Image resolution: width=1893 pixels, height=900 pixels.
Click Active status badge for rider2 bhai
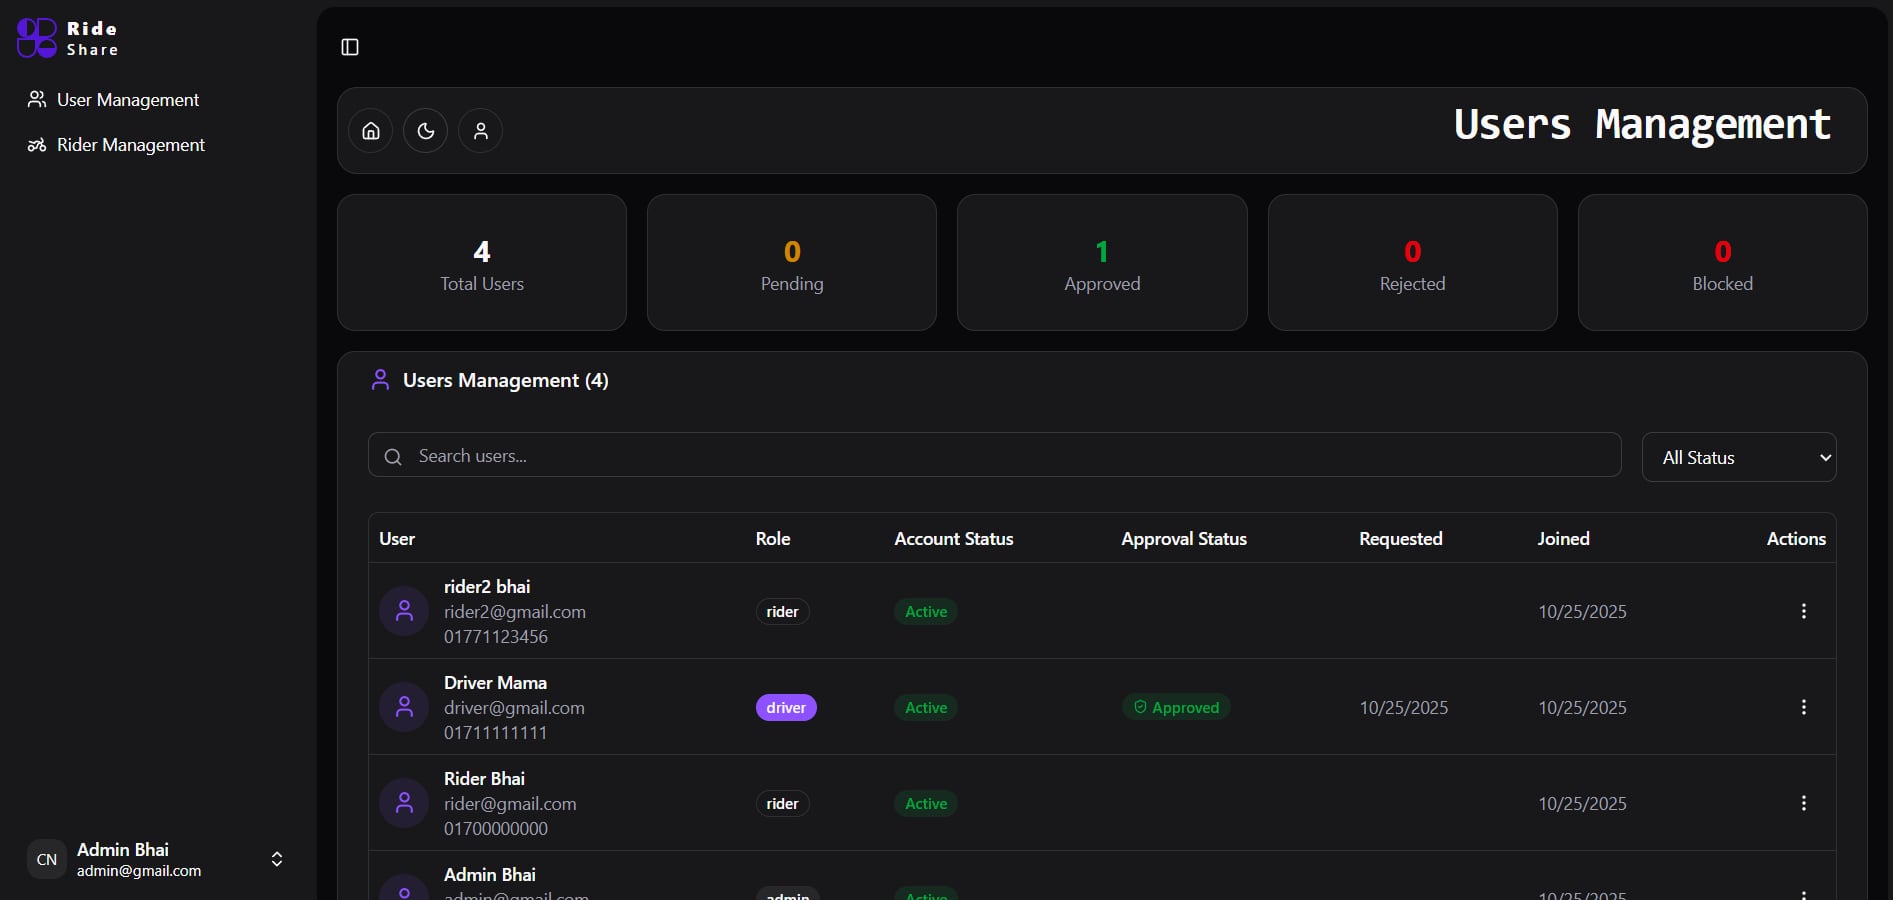(926, 612)
